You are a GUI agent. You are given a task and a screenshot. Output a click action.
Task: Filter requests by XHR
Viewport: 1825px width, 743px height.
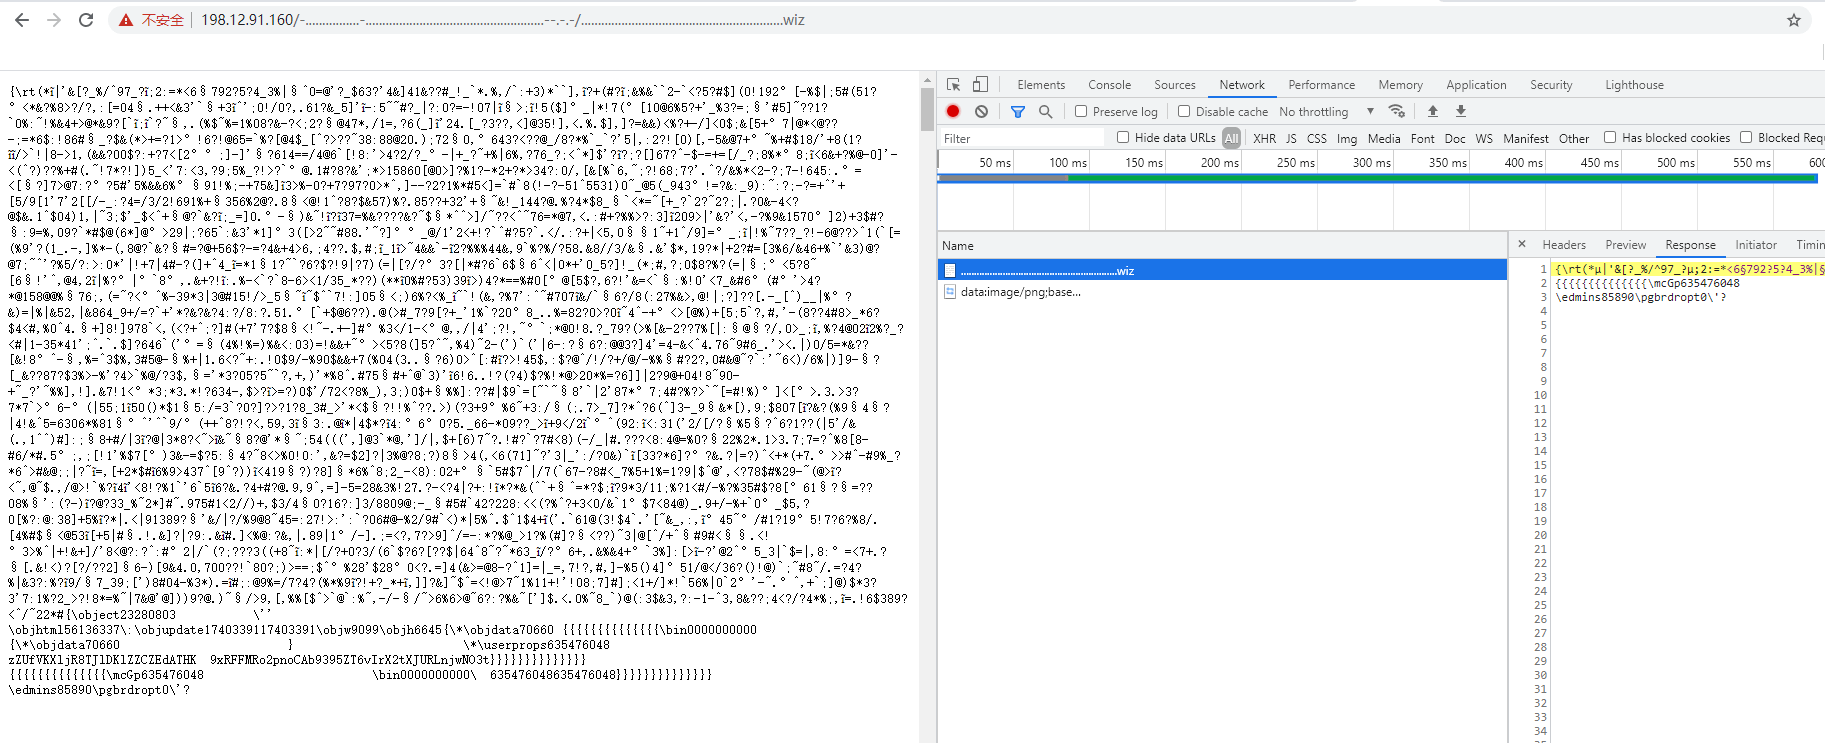(x=1264, y=138)
